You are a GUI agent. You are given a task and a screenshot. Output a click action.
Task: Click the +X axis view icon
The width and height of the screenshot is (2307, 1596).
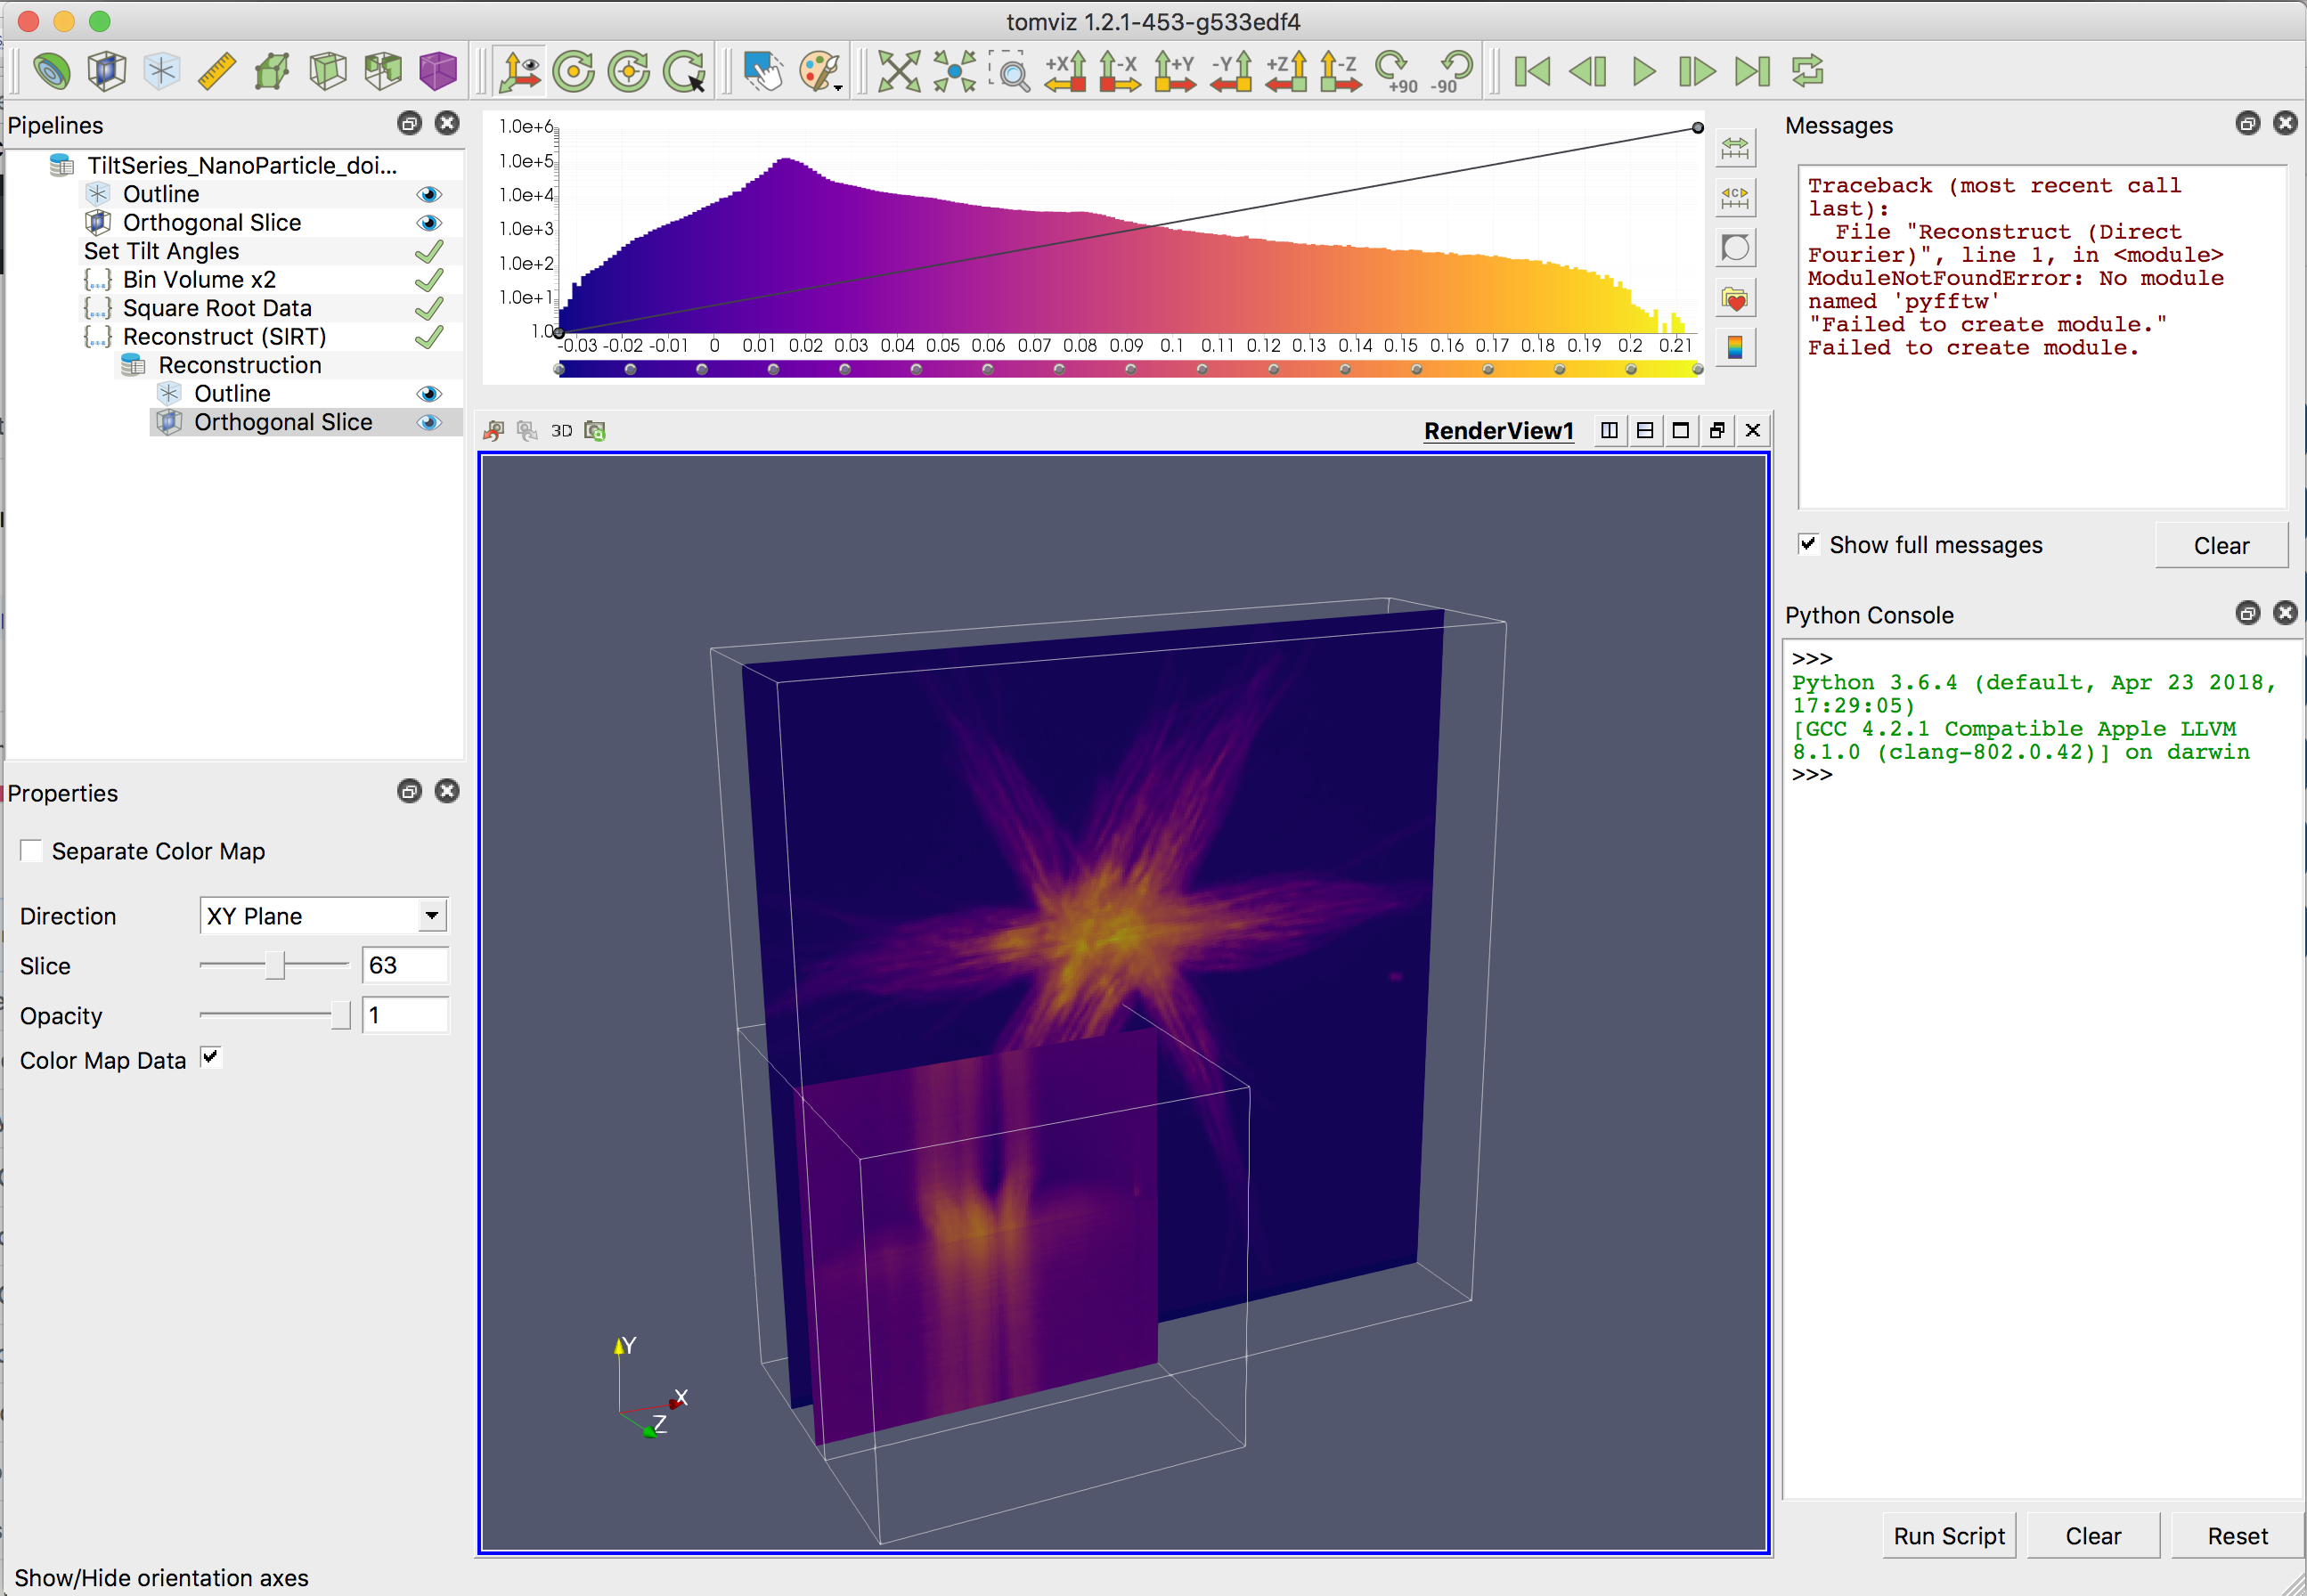click(1063, 70)
